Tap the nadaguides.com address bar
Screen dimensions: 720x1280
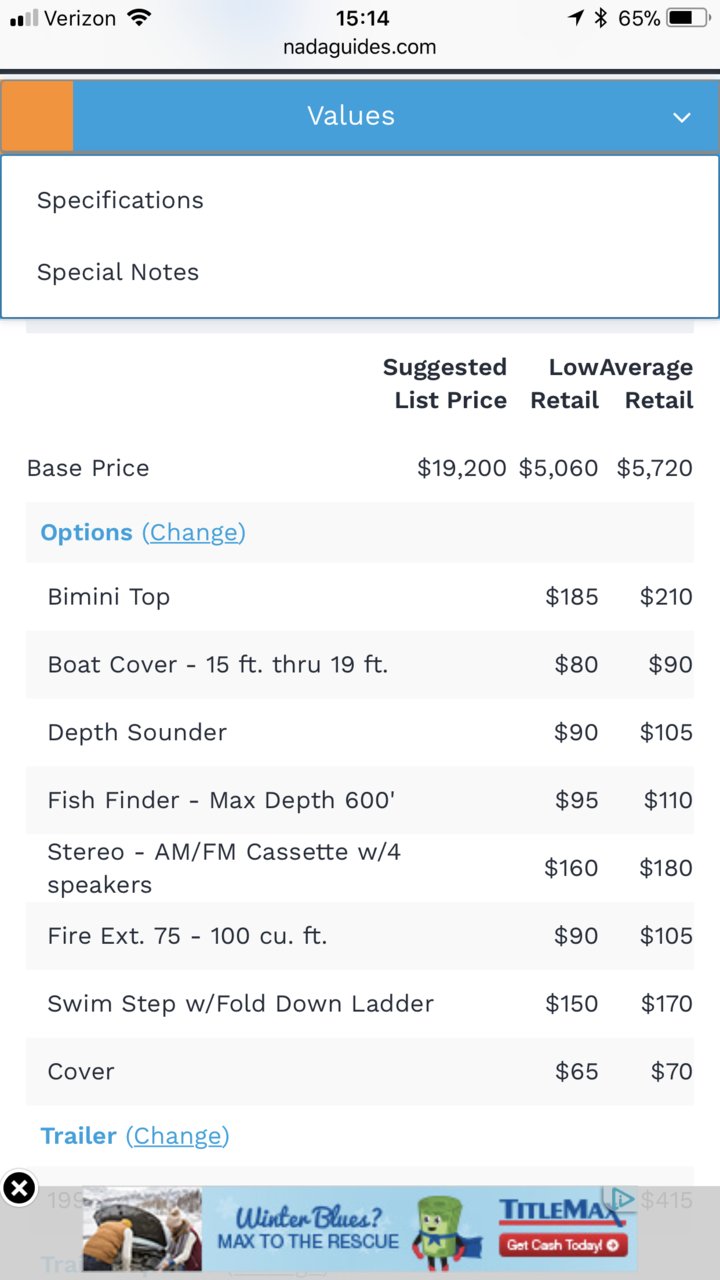pyautogui.click(x=360, y=47)
